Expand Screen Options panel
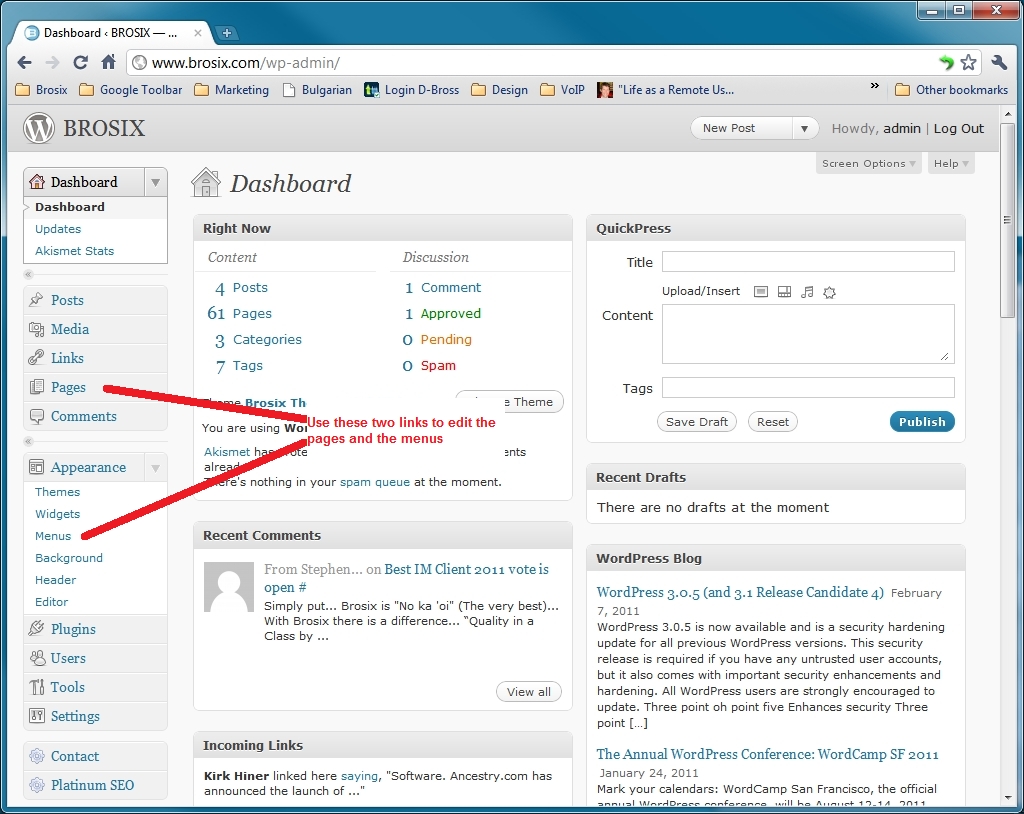Viewport: 1024px width, 814px height. [x=868, y=163]
